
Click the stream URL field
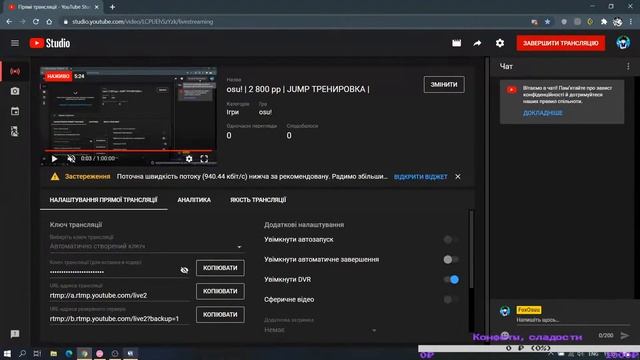[120, 296]
